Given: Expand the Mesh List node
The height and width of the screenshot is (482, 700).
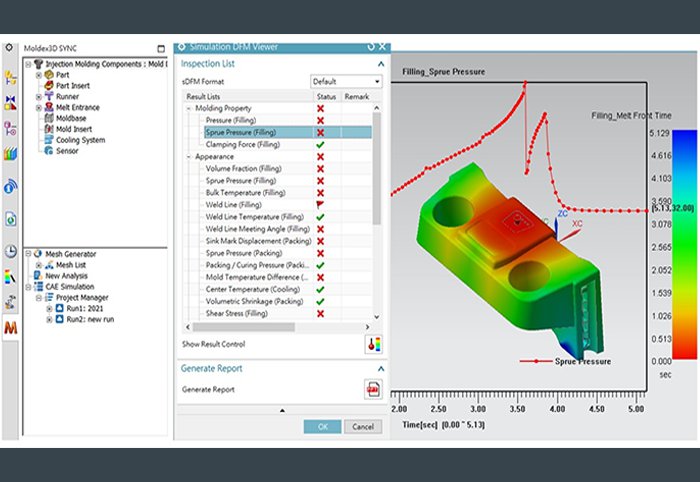Looking at the screenshot, I should click(39, 265).
